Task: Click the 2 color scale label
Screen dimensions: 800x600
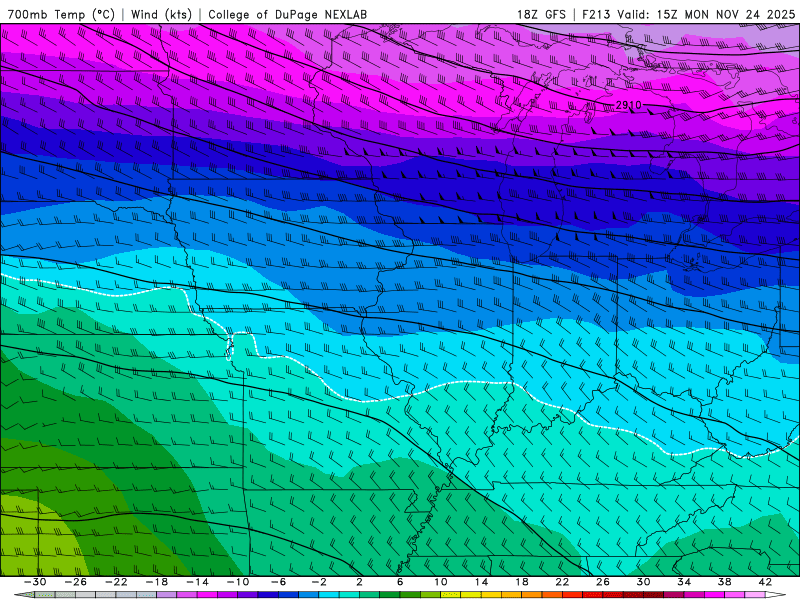Action: tap(360, 582)
